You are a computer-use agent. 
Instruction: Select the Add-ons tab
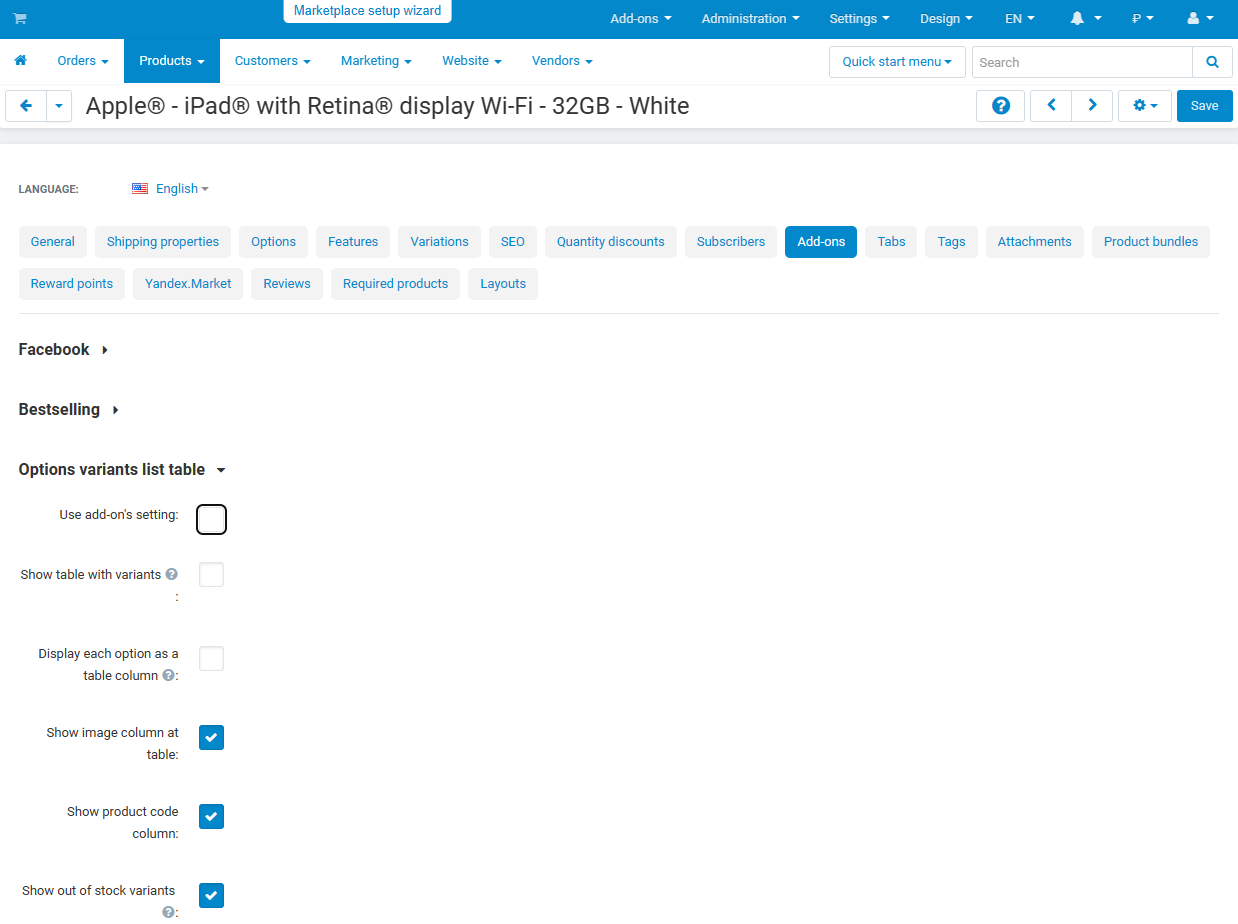[821, 242]
